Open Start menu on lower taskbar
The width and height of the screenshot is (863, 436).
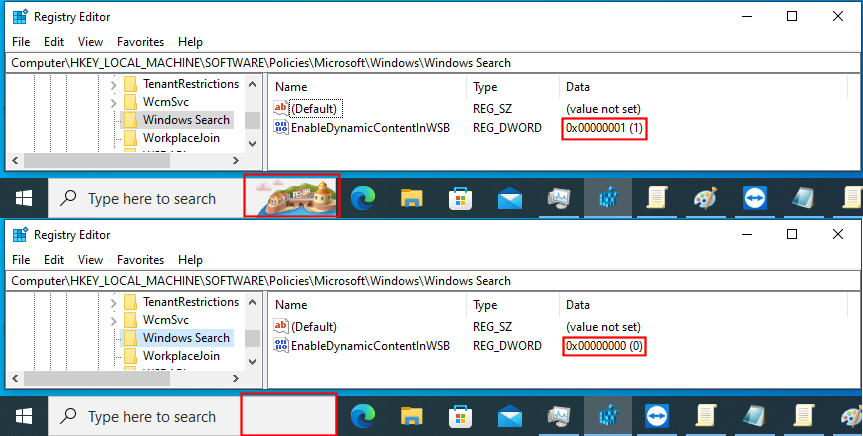click(23, 416)
